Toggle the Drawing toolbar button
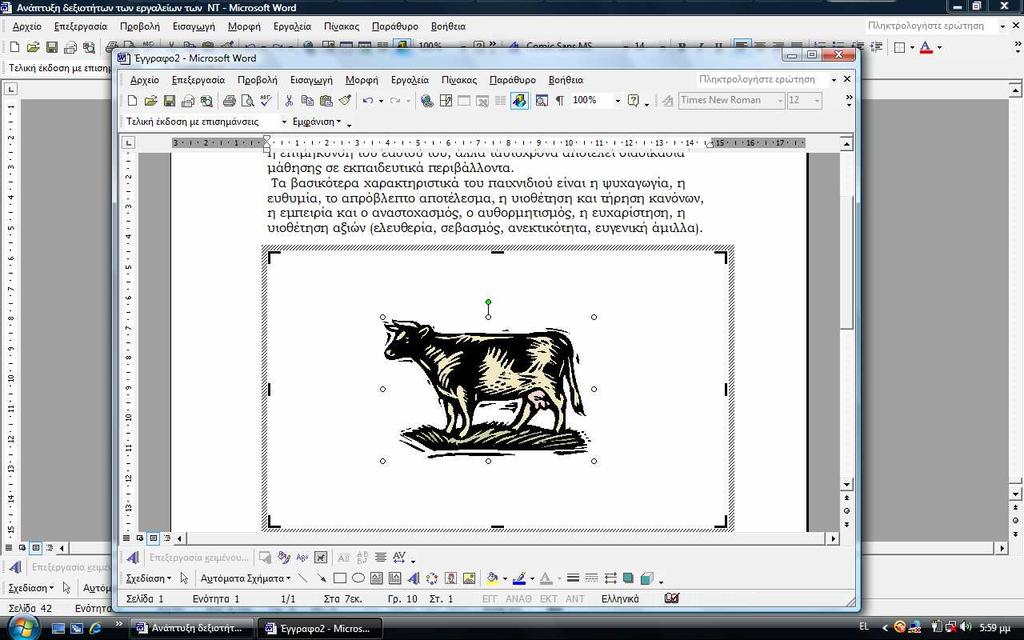The width and height of the screenshot is (1024, 640). pyautogui.click(x=519, y=101)
